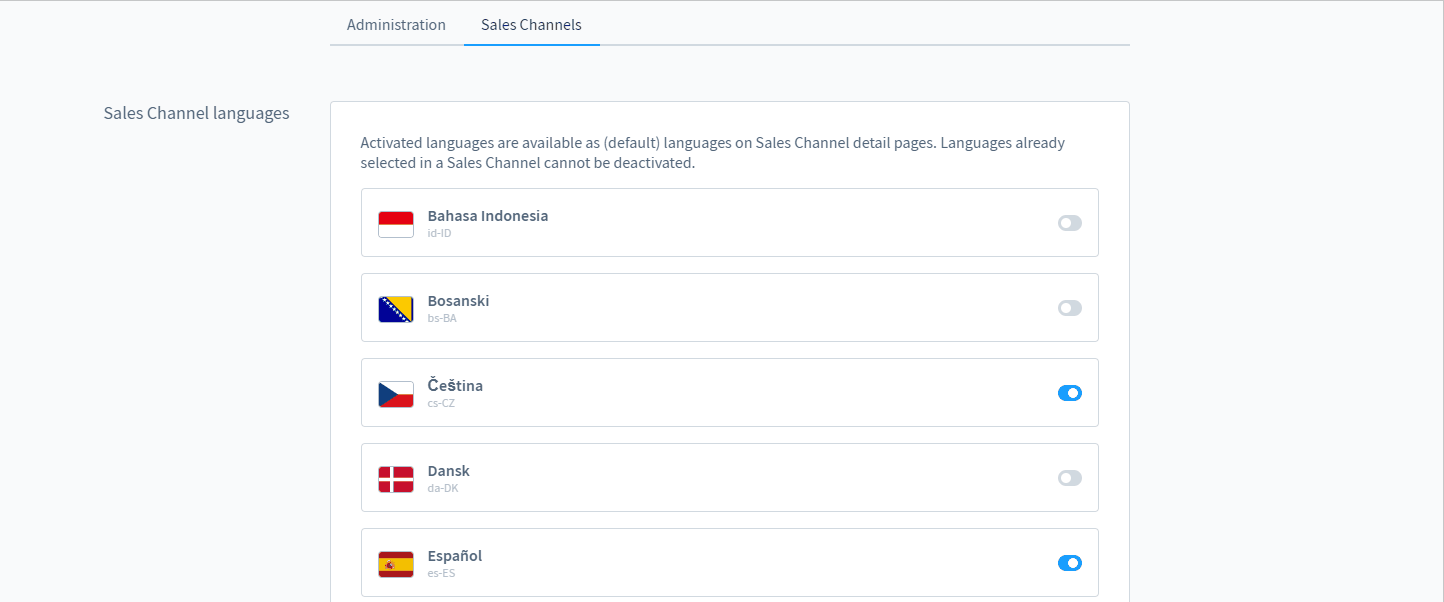Click the Bosnian flag icon
This screenshot has width=1444, height=602.
click(396, 309)
